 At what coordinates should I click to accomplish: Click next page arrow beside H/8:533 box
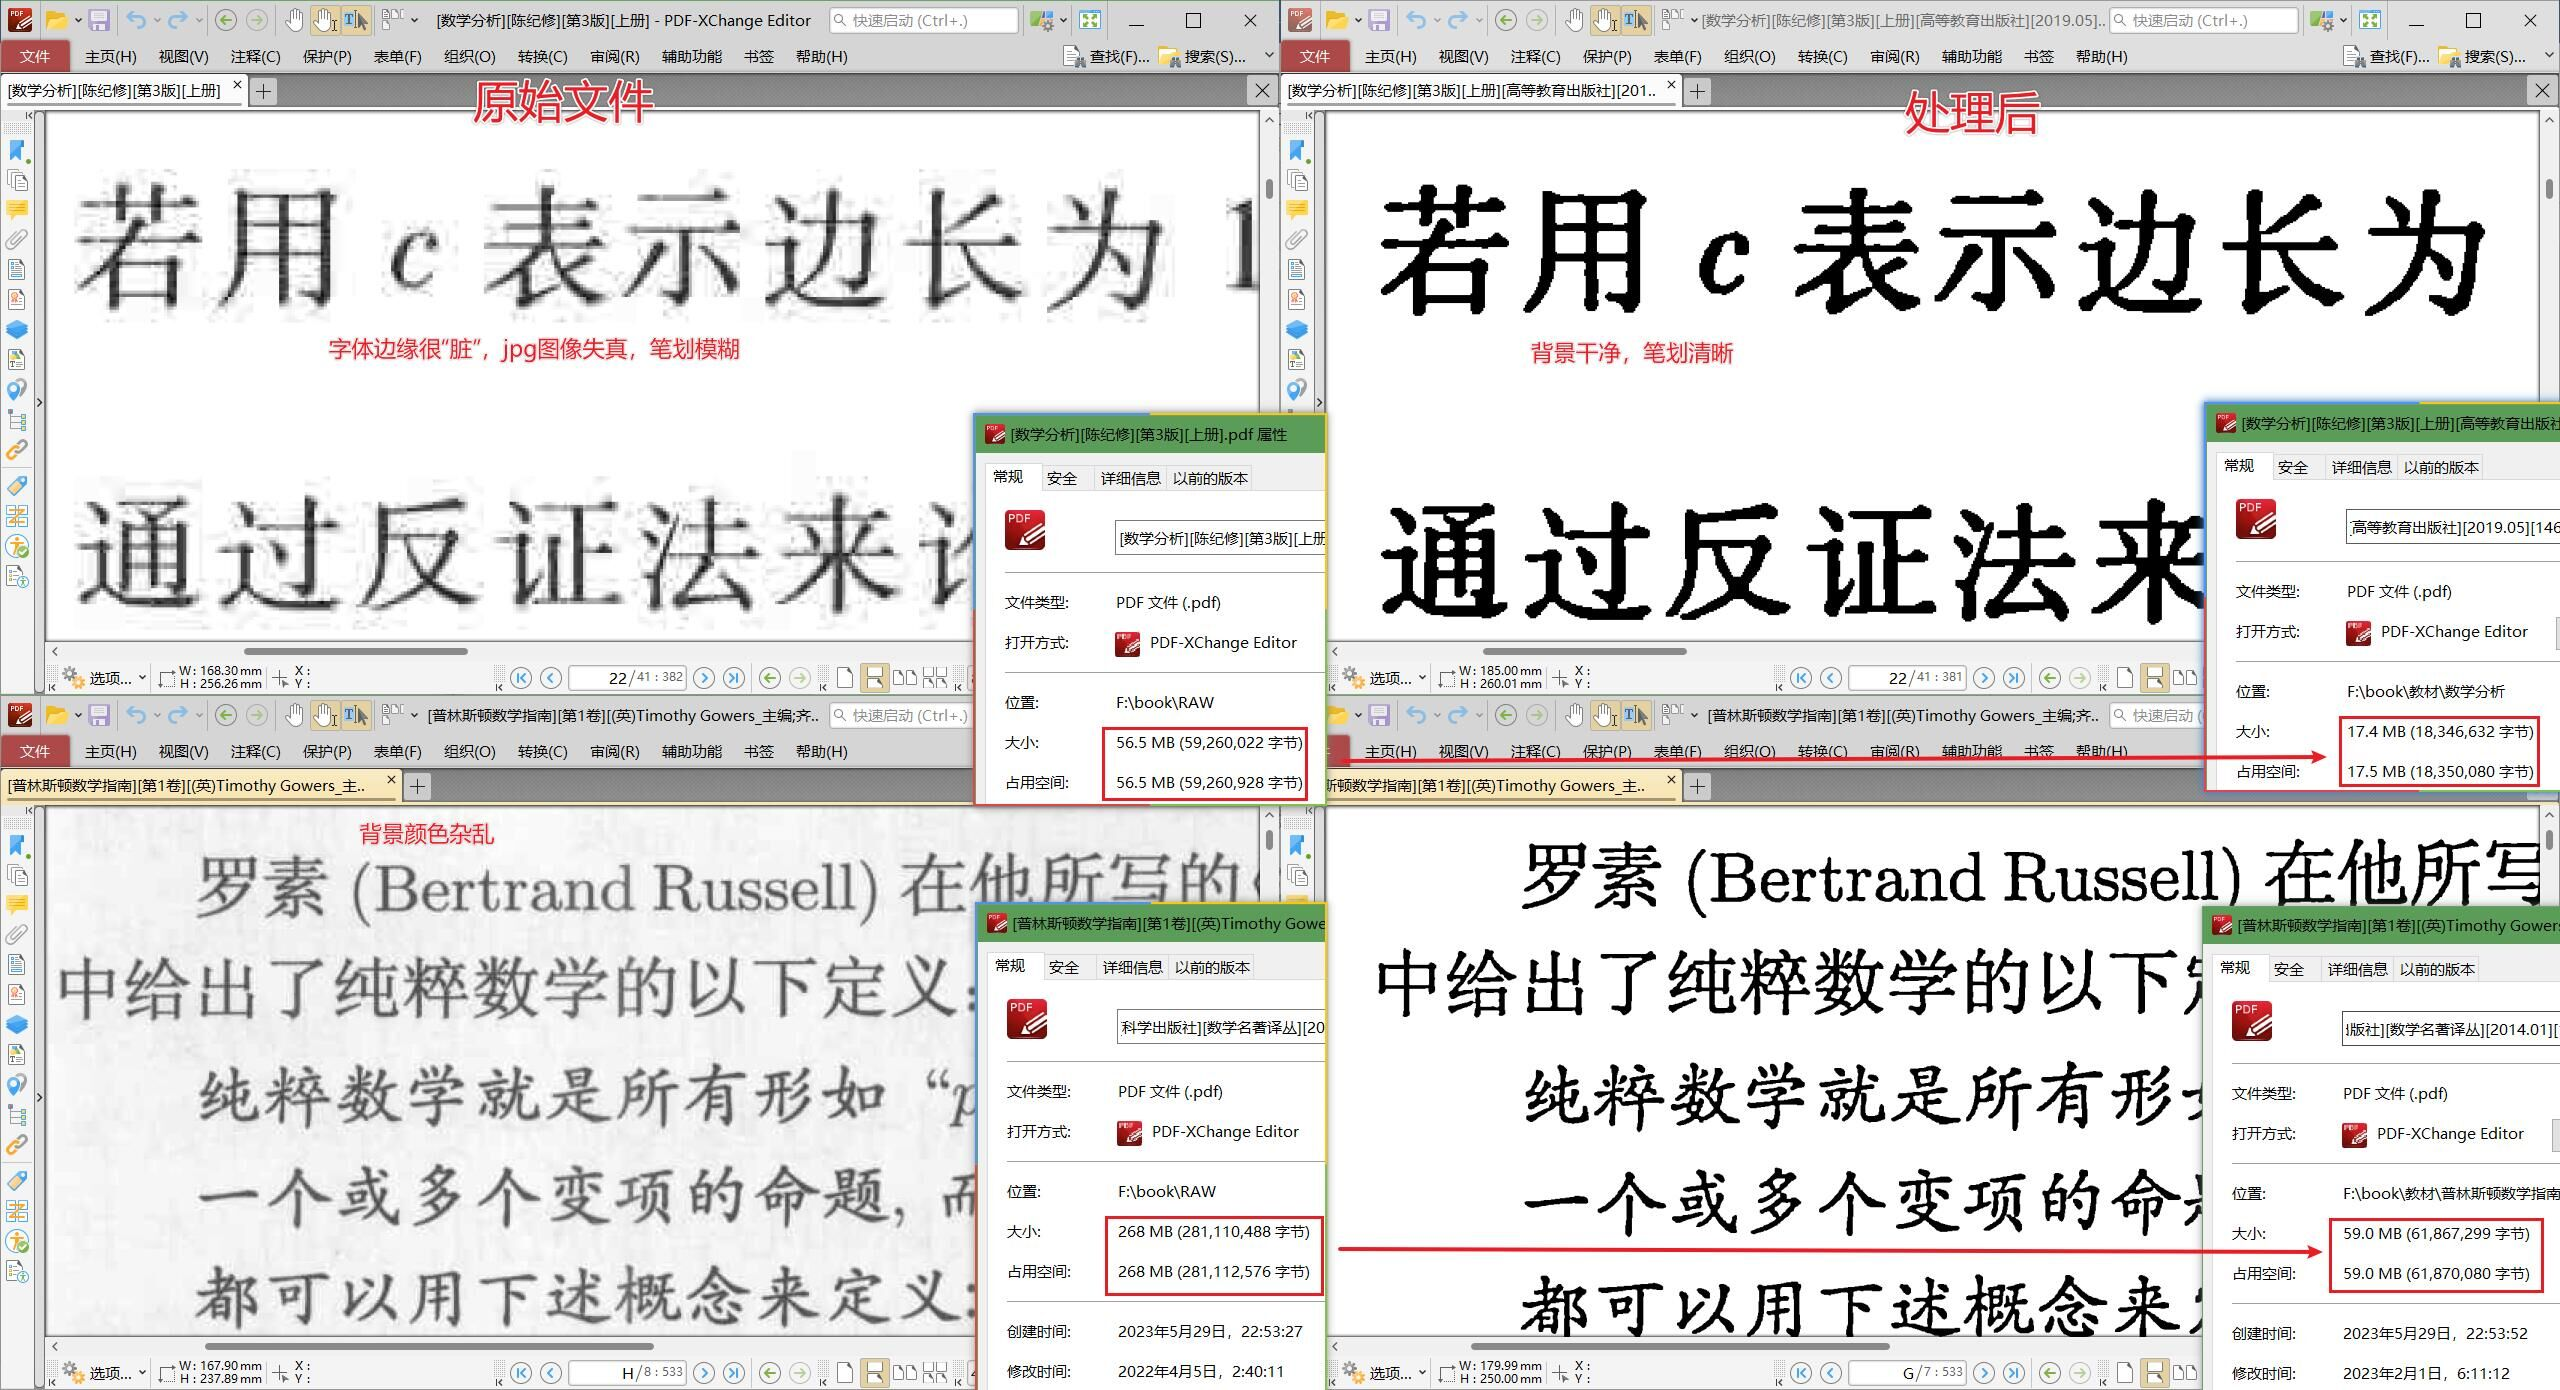pos(704,1373)
